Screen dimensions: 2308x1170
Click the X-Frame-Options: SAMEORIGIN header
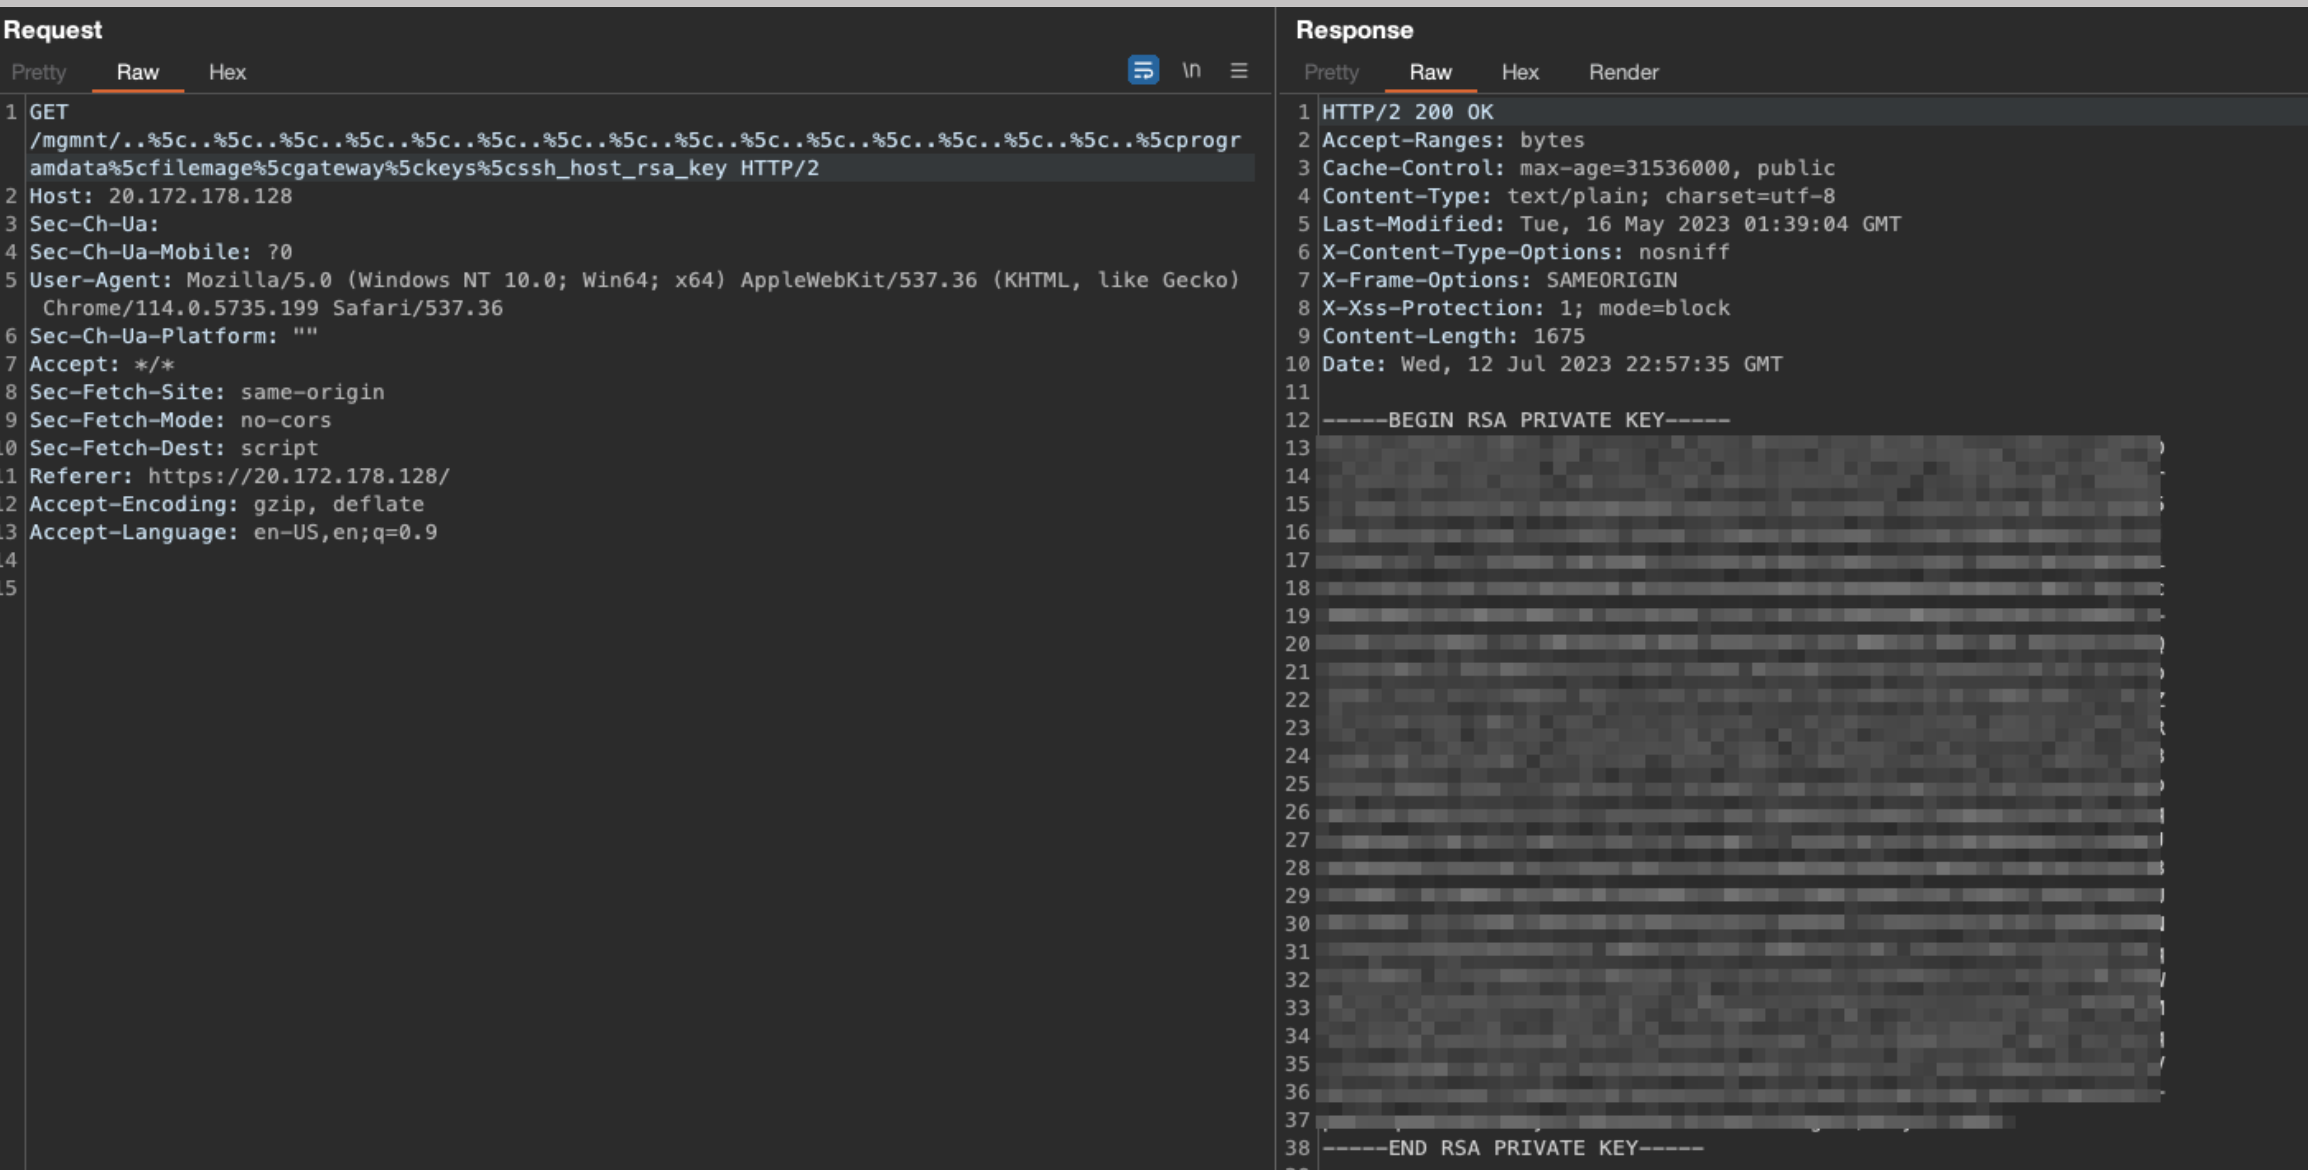pos(1500,280)
